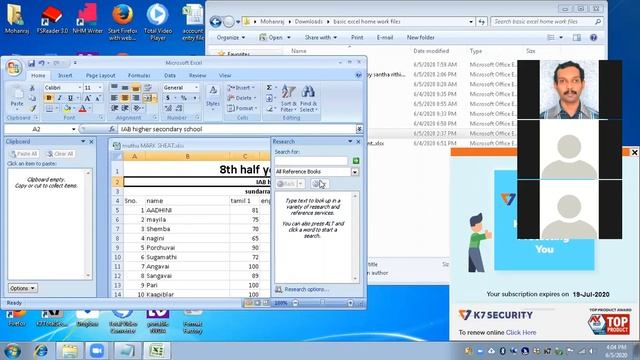Switch to the Data tab
This screenshot has width=640, height=360.
click(x=170, y=76)
